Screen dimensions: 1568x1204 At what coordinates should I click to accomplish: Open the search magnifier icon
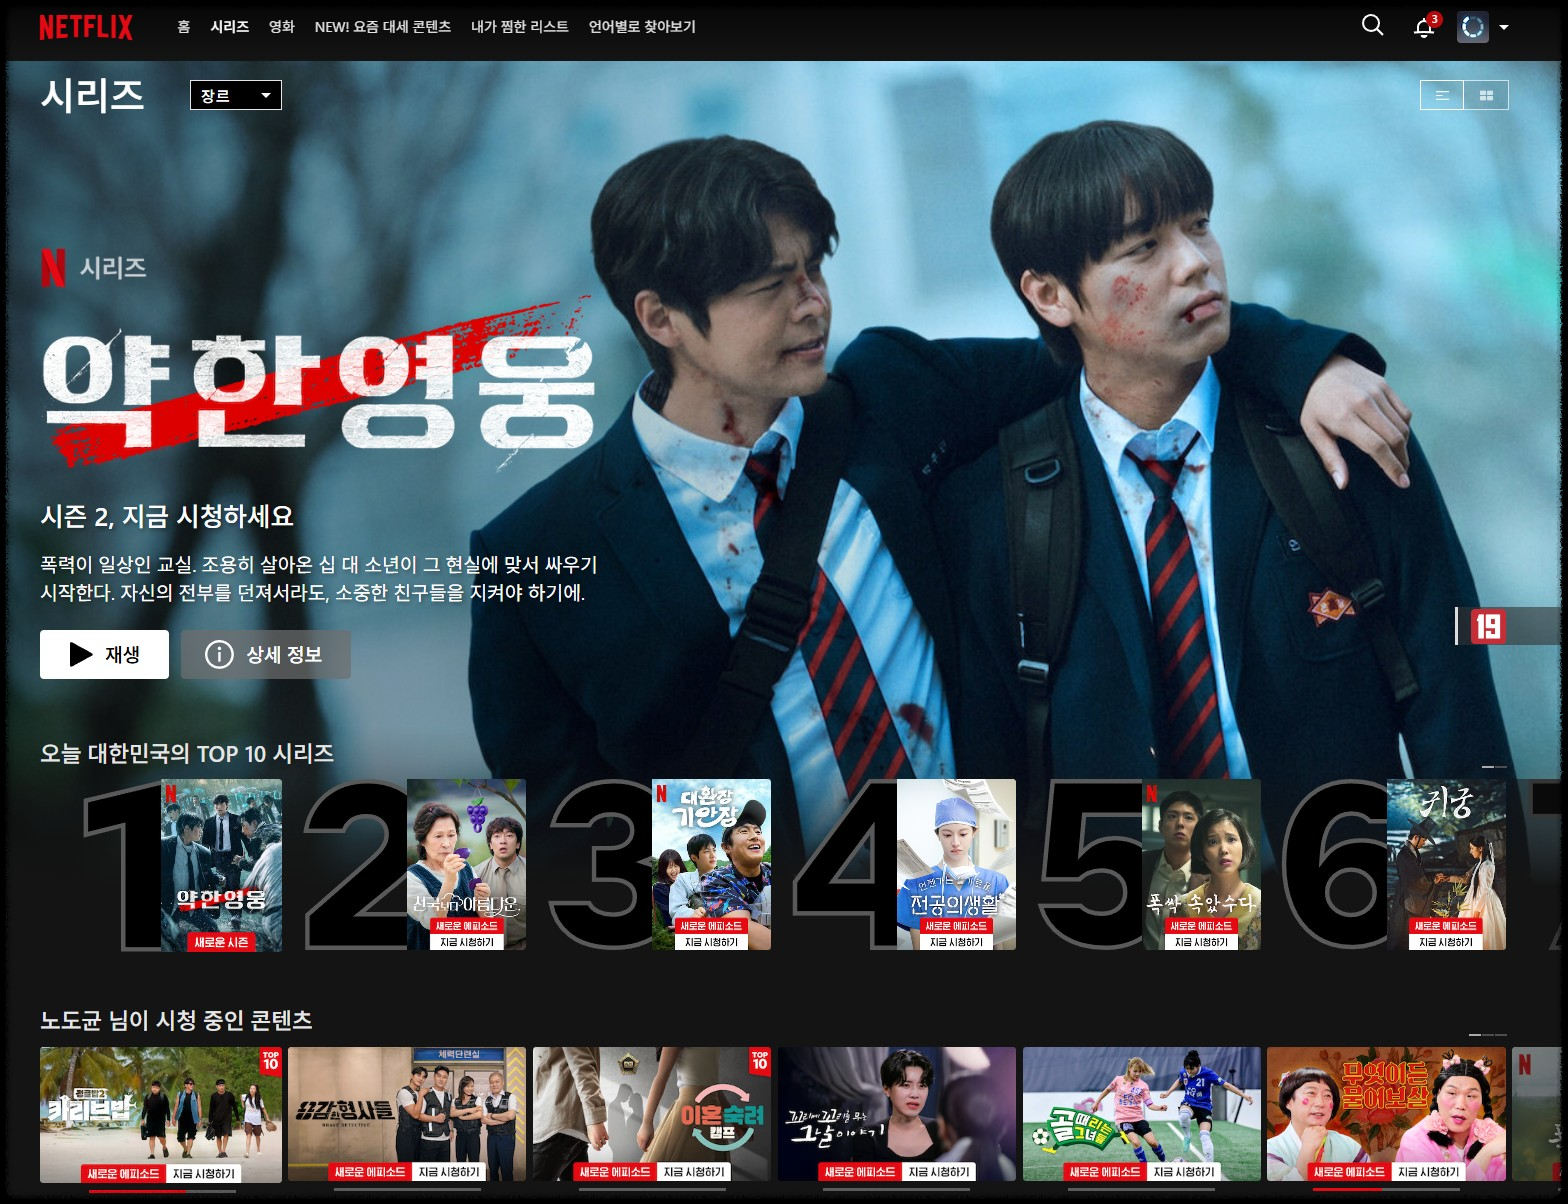point(1373,26)
